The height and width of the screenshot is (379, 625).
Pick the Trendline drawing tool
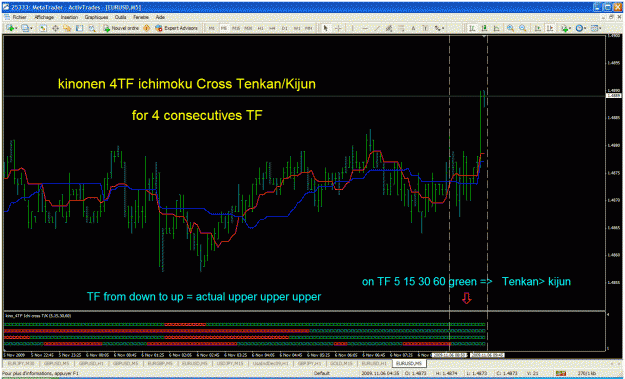tap(377, 28)
